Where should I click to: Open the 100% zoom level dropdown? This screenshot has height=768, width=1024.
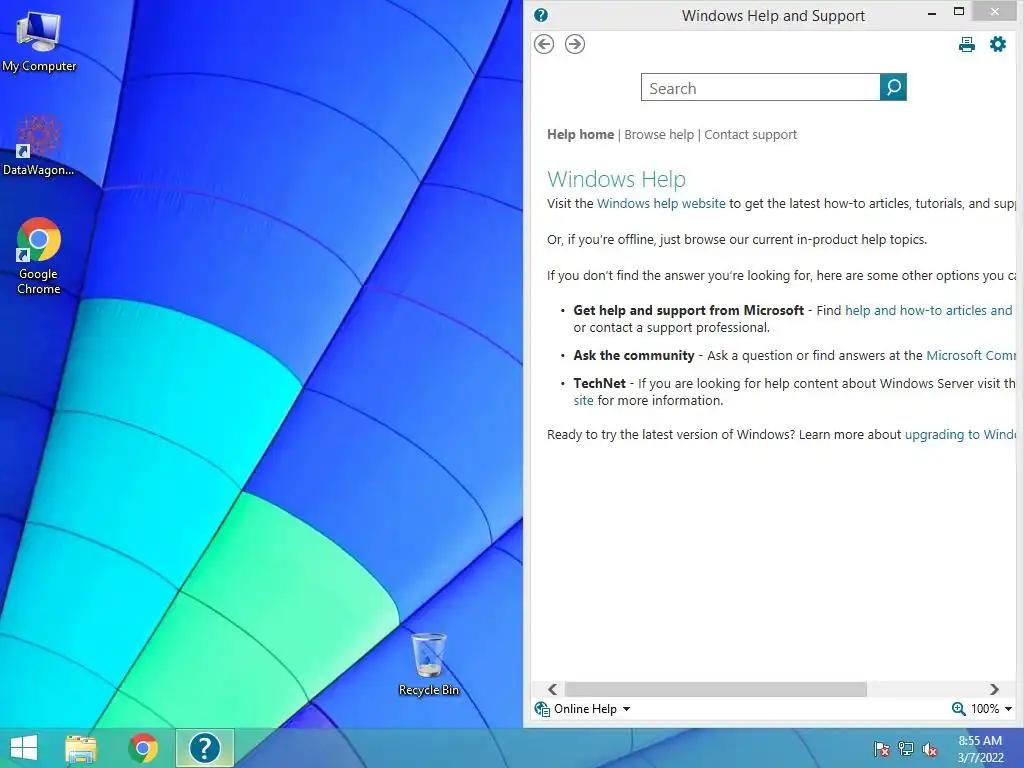(x=1008, y=709)
